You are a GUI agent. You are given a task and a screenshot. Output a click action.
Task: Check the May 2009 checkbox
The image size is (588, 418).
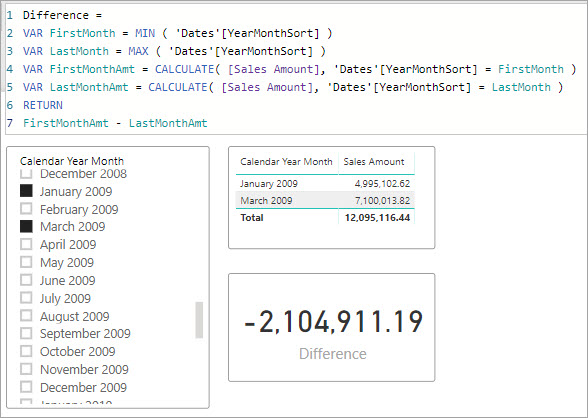pyautogui.click(x=26, y=262)
